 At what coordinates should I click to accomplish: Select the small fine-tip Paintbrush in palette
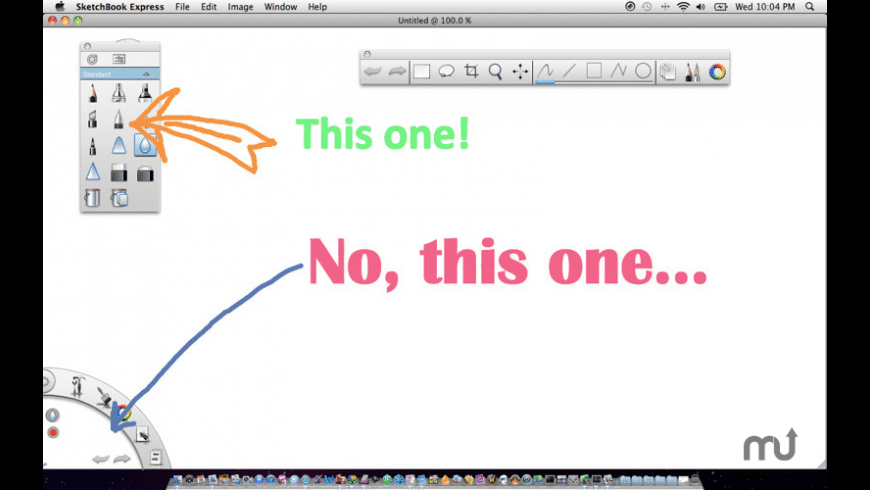93,146
